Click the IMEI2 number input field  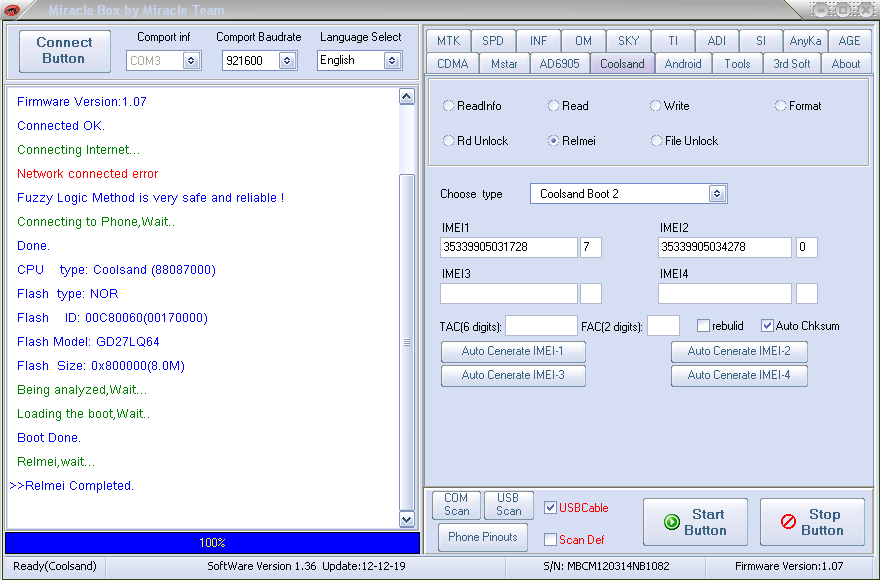725,247
